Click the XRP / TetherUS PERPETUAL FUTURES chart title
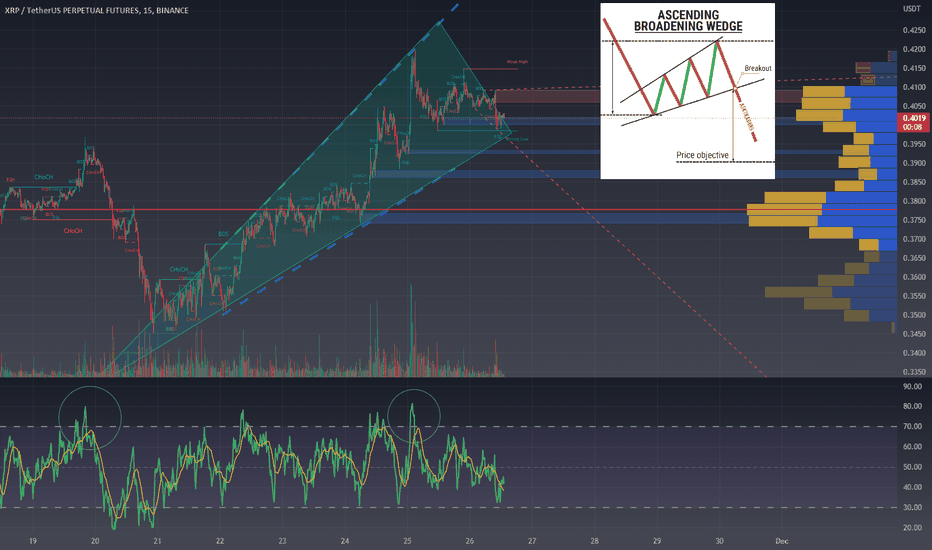Viewport: 932px width, 550px height. (96, 10)
